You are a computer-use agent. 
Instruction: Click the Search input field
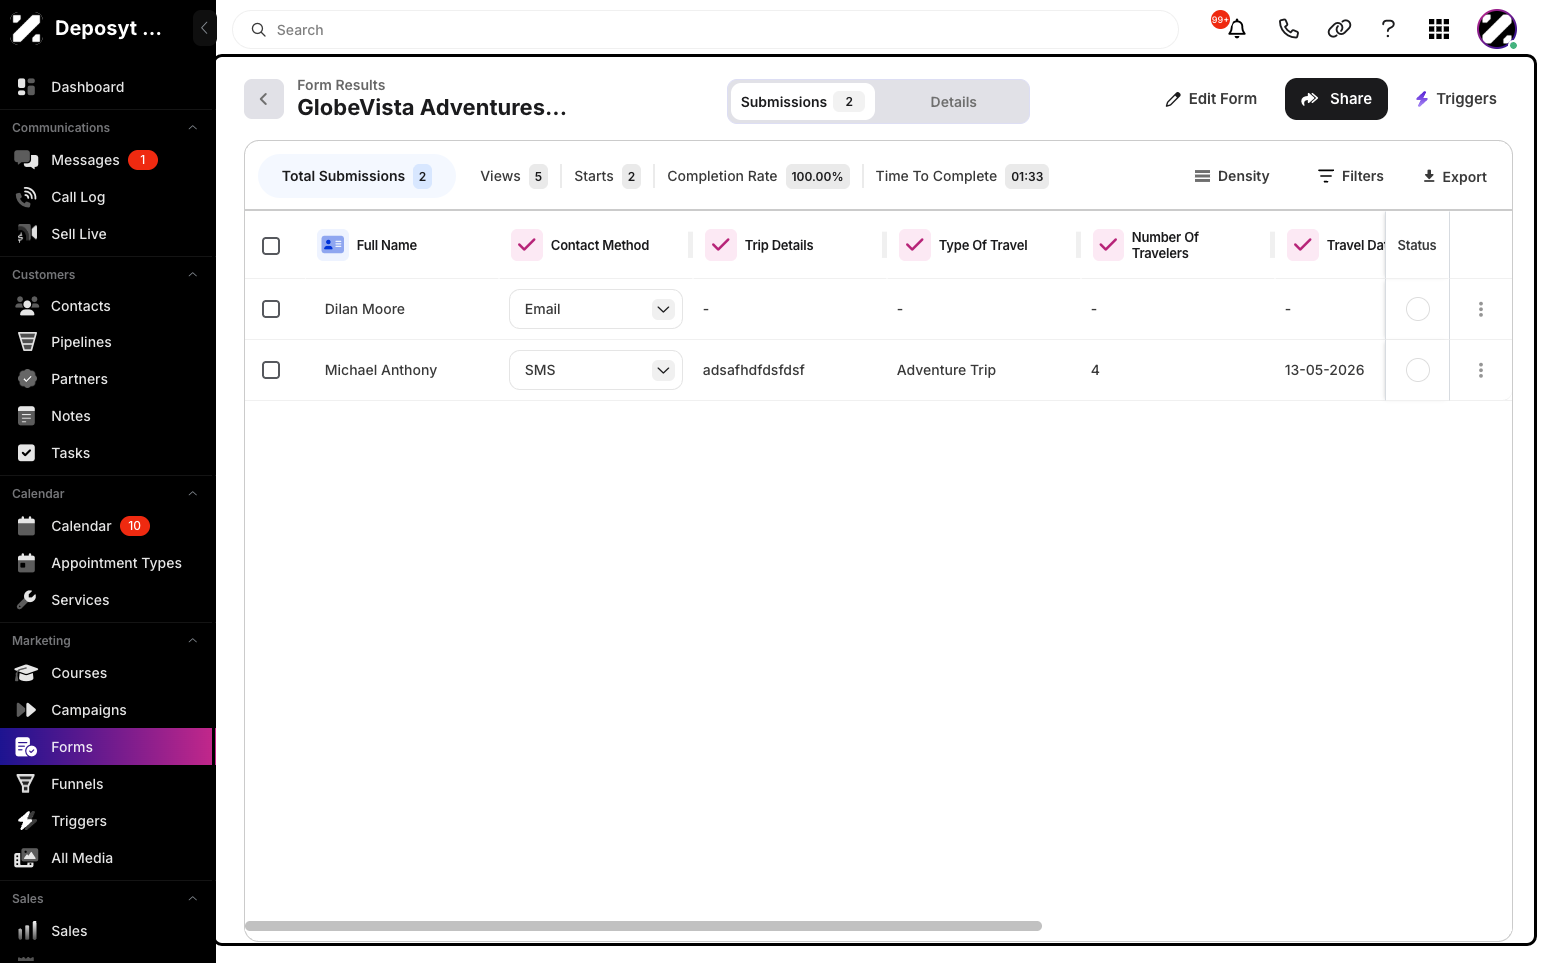tap(705, 30)
